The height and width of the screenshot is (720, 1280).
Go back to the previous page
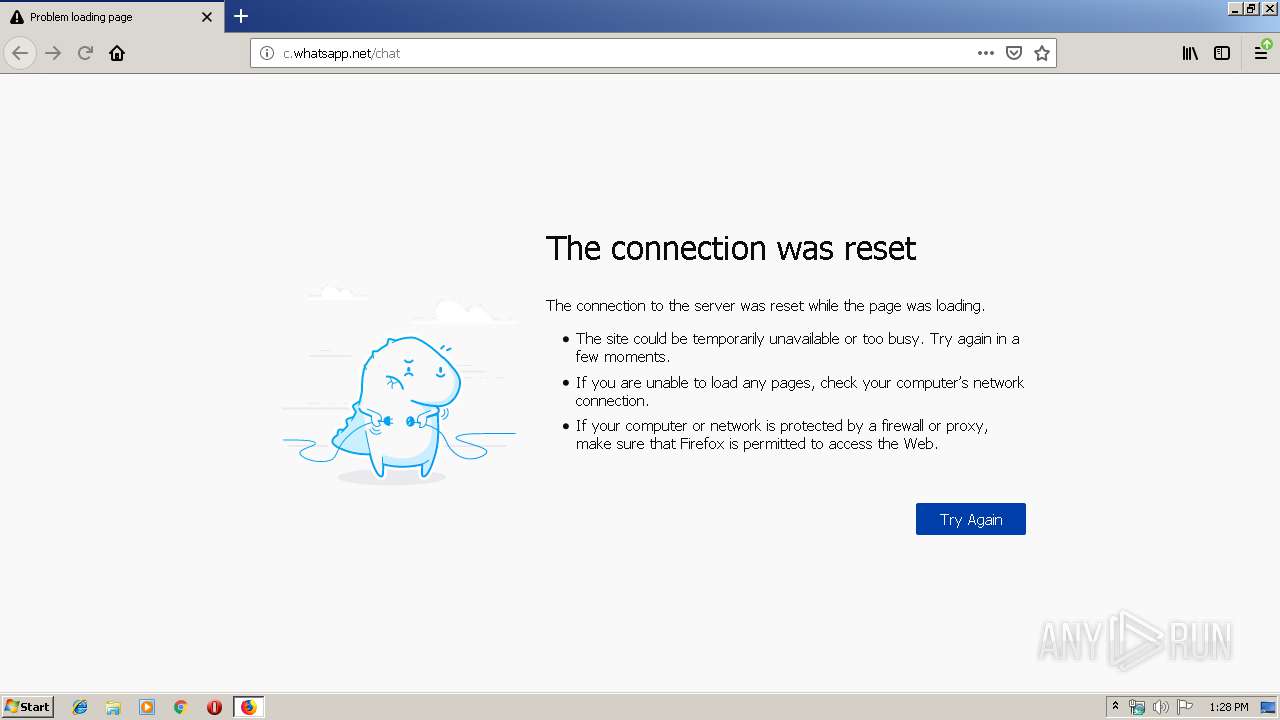pos(20,53)
